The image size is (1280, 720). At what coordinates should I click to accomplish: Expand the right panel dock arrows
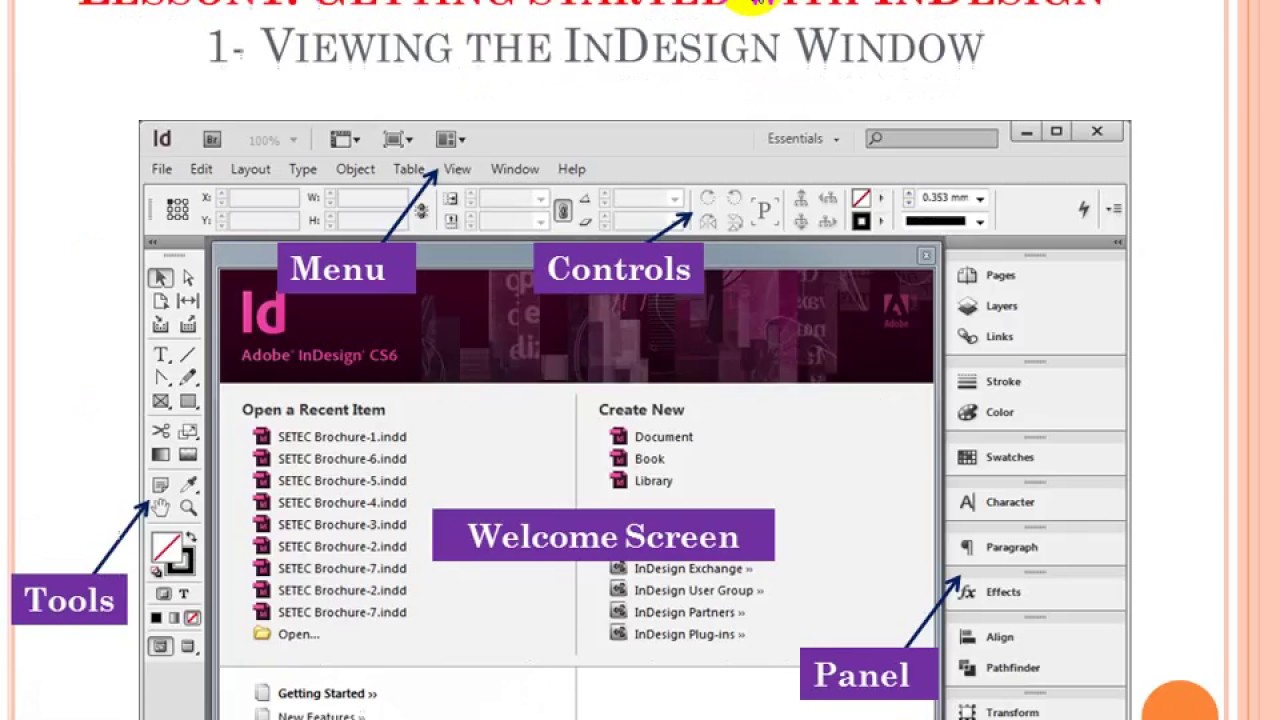pos(1118,242)
